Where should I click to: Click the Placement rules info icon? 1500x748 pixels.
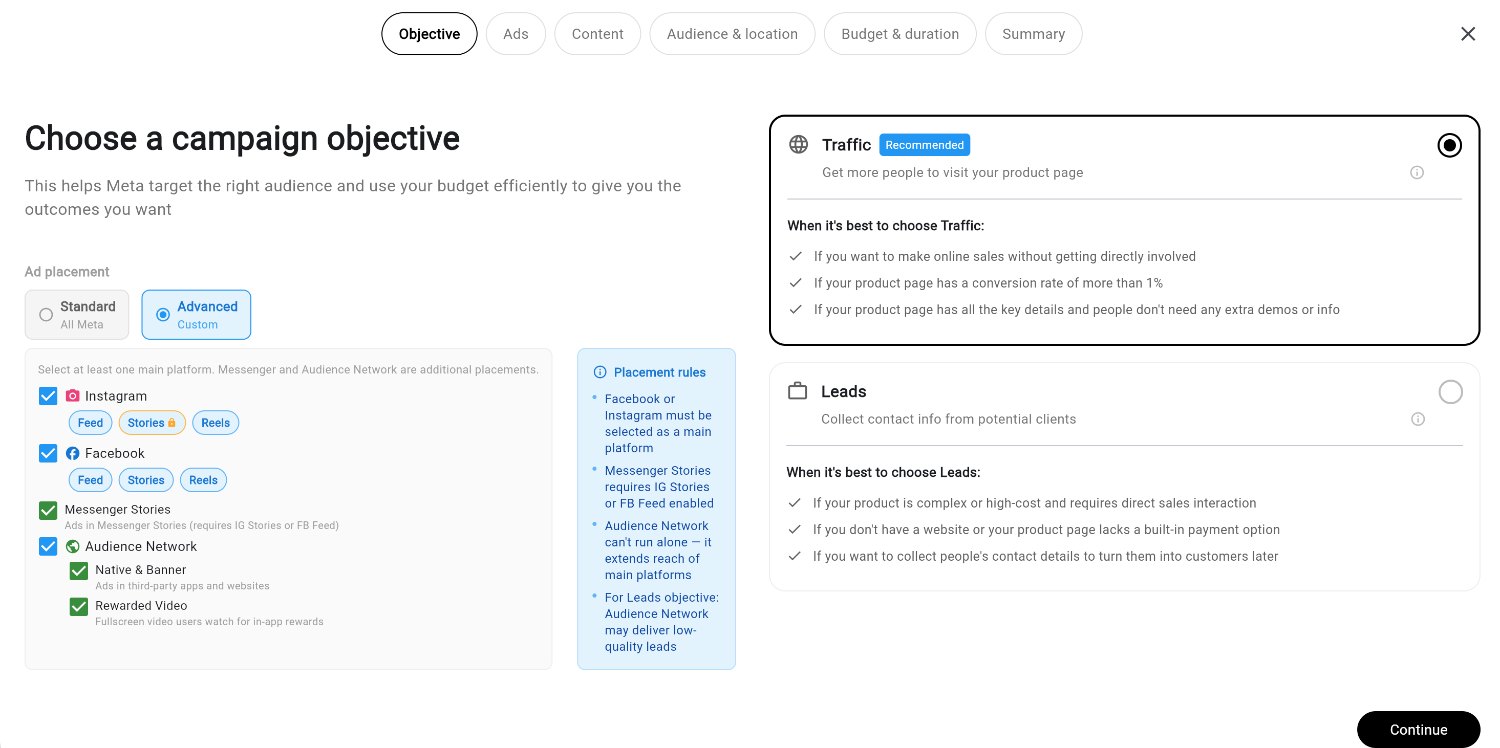coord(600,372)
